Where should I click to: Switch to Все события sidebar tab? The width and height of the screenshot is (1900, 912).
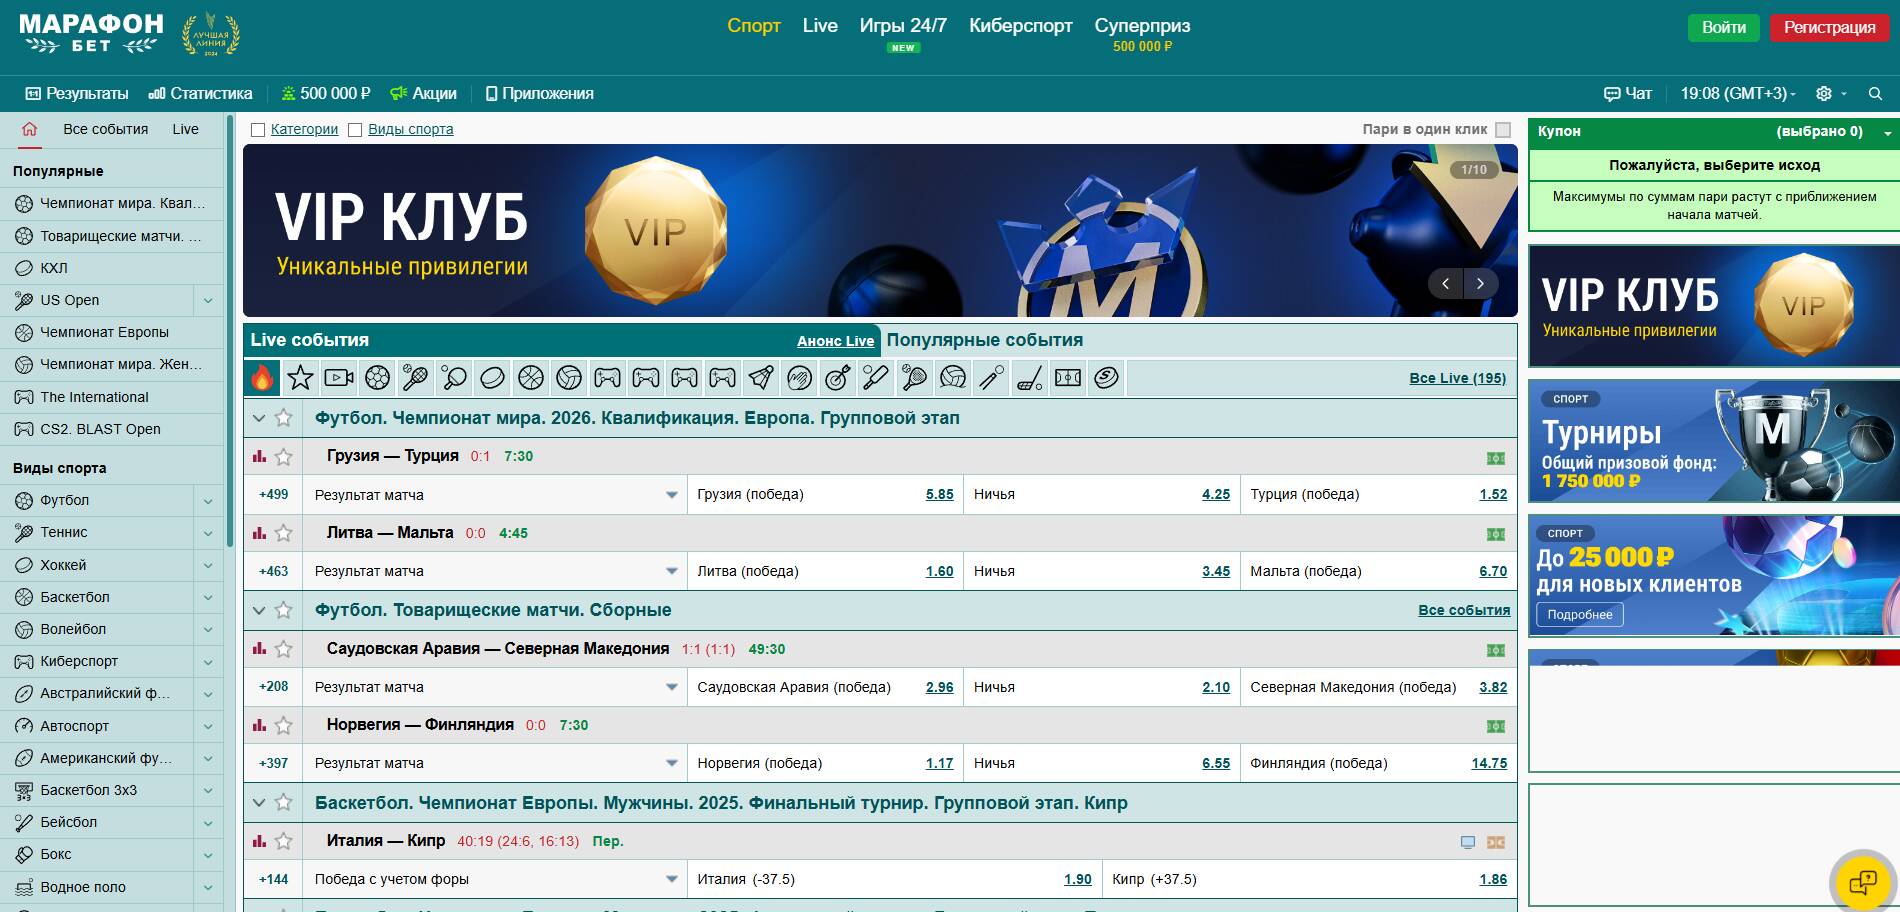coord(105,129)
